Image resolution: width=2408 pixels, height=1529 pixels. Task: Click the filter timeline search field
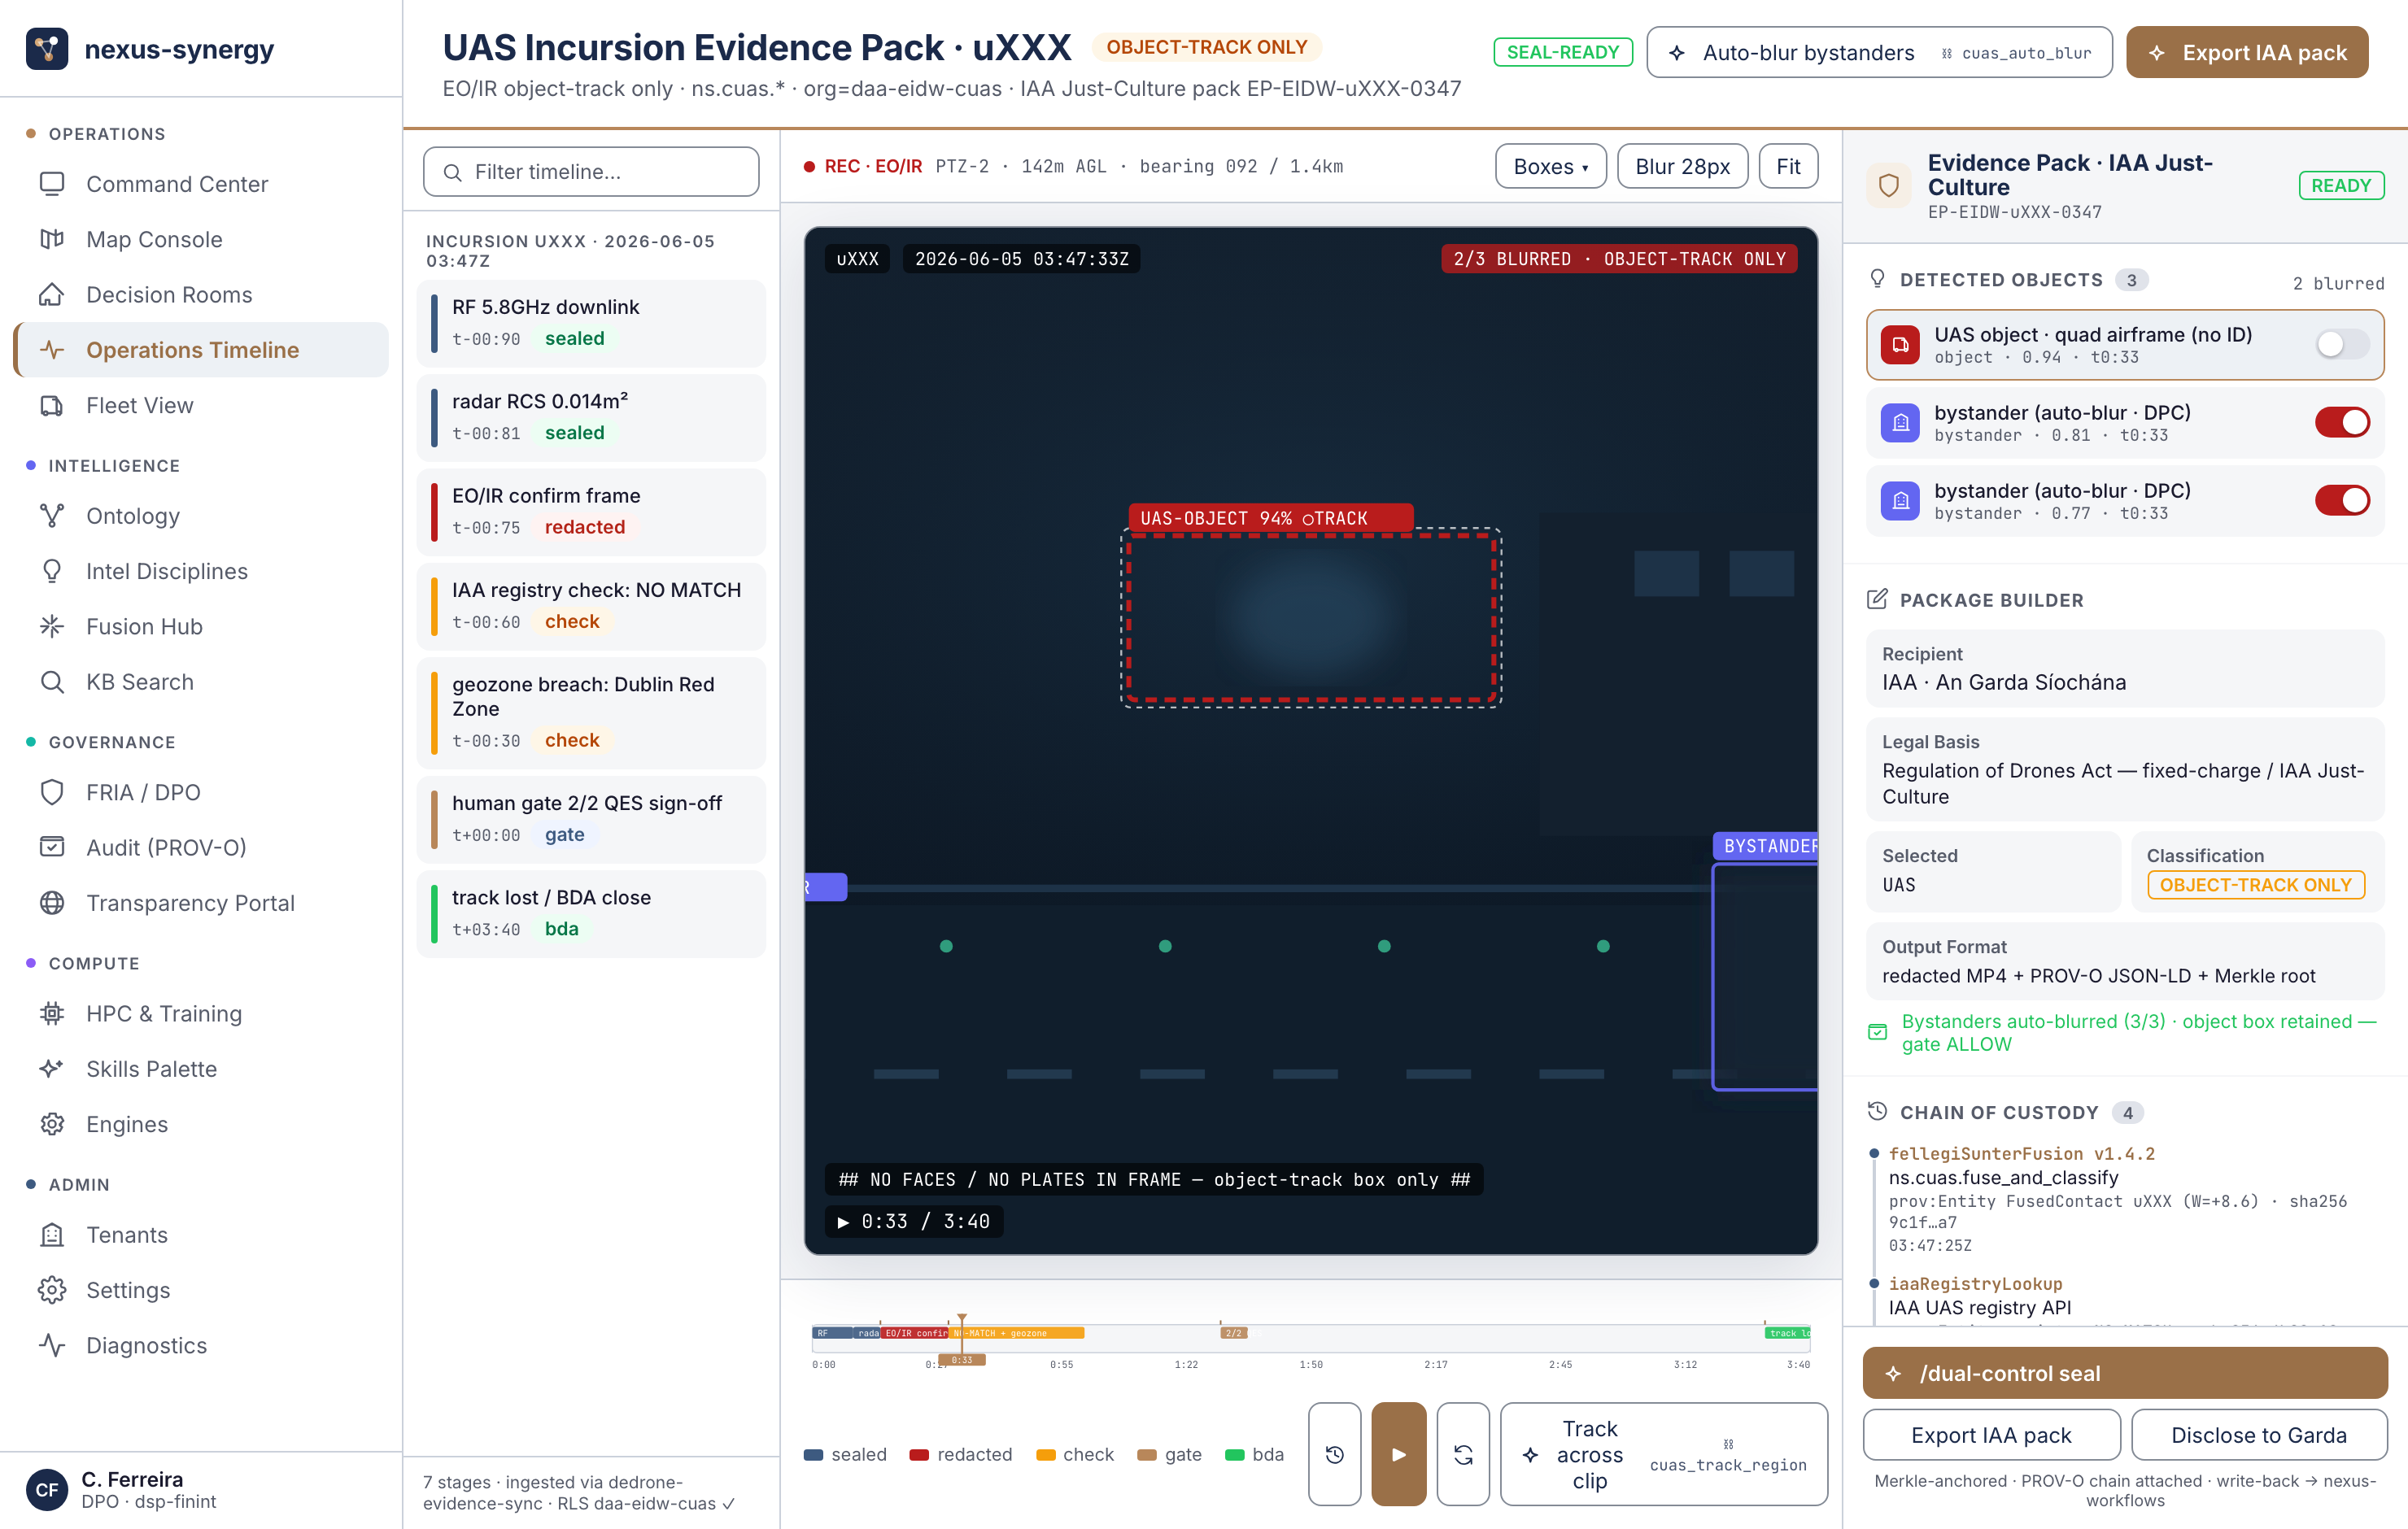click(x=591, y=172)
